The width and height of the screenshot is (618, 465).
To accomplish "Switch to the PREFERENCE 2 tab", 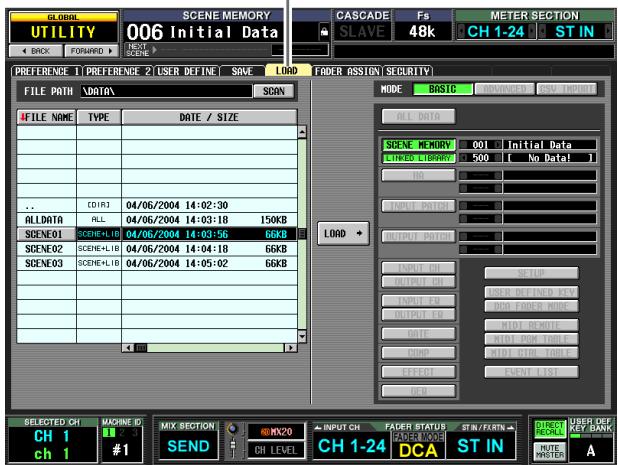I will click(x=118, y=71).
